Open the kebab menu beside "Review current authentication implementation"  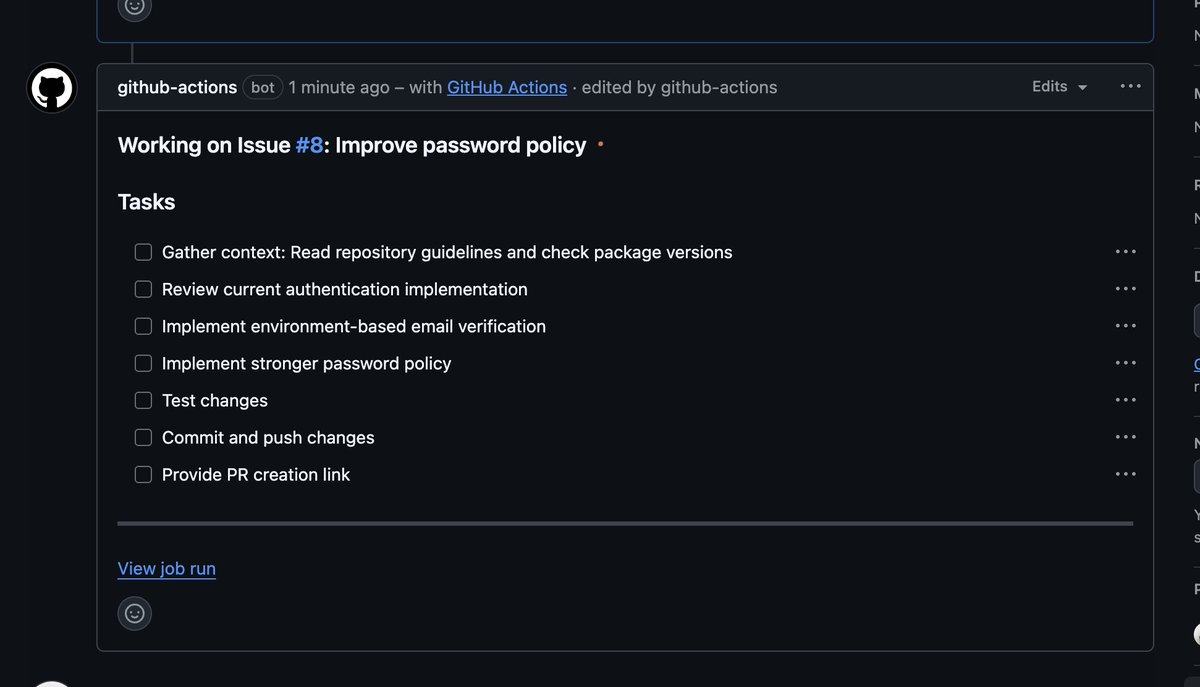point(1126,288)
